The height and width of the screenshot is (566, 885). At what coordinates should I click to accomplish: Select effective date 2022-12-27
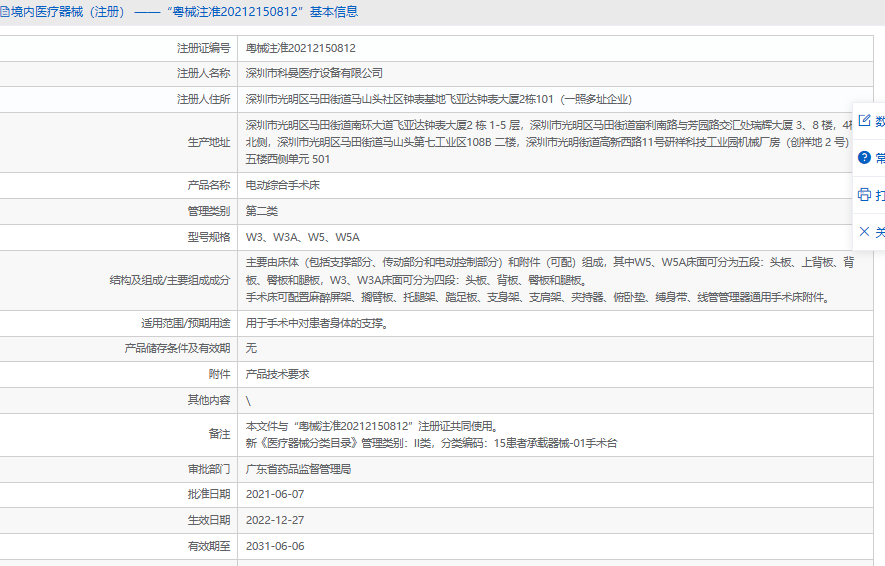tap(275, 520)
